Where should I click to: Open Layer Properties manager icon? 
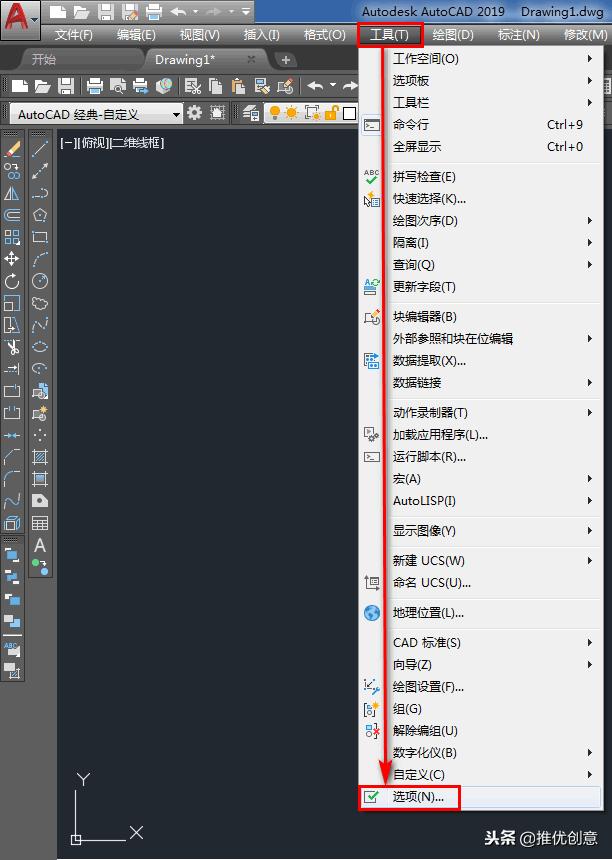click(251, 114)
